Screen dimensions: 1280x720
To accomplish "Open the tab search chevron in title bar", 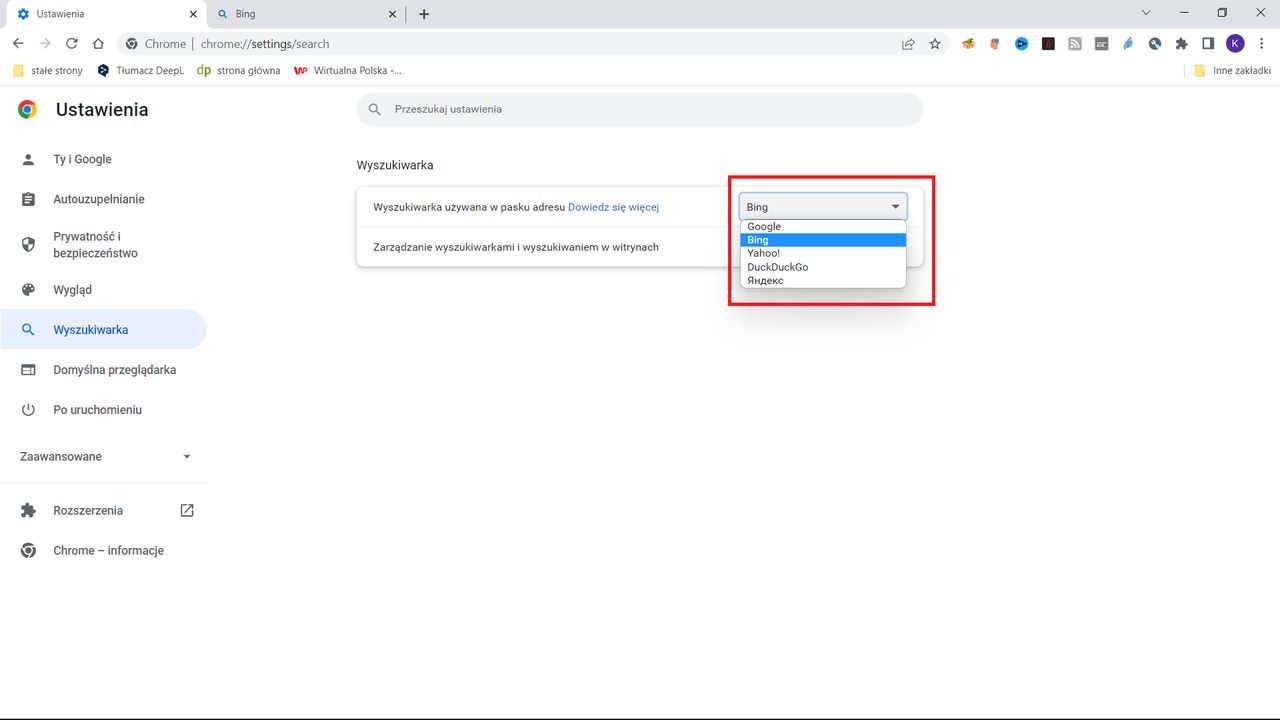I will click(1146, 13).
